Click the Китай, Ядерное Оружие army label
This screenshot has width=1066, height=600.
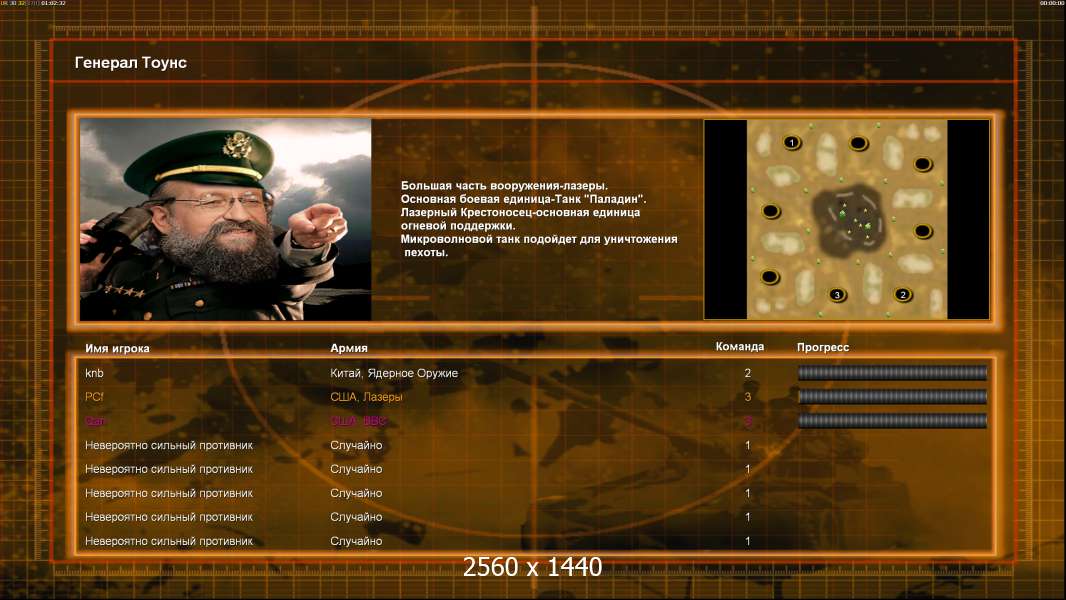click(x=394, y=373)
